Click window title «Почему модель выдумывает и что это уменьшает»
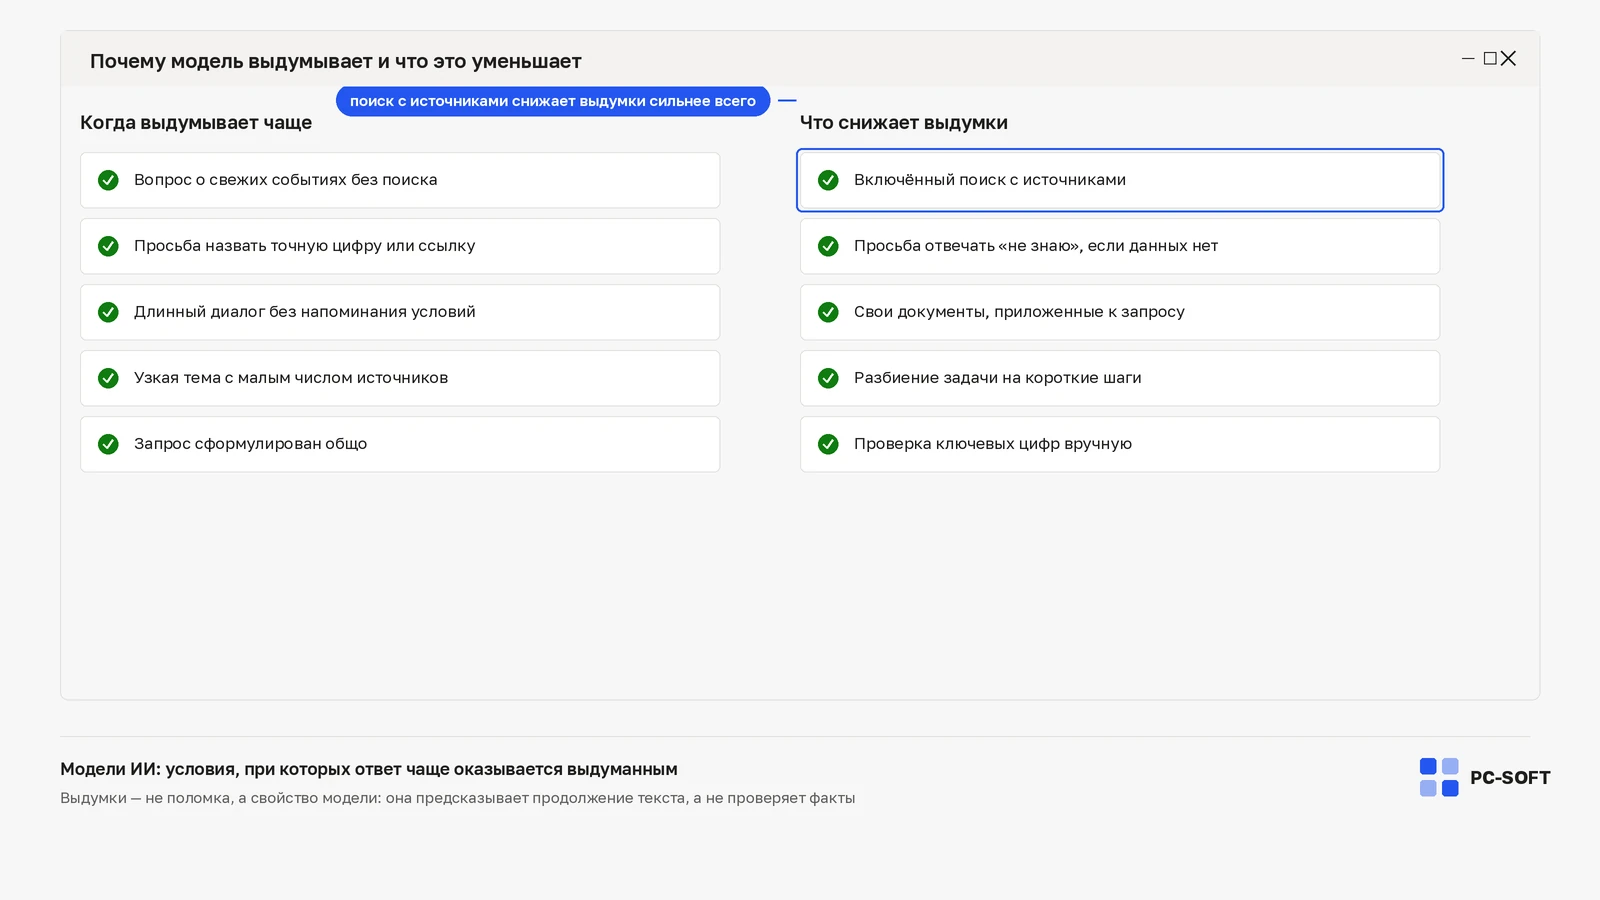 336,62
